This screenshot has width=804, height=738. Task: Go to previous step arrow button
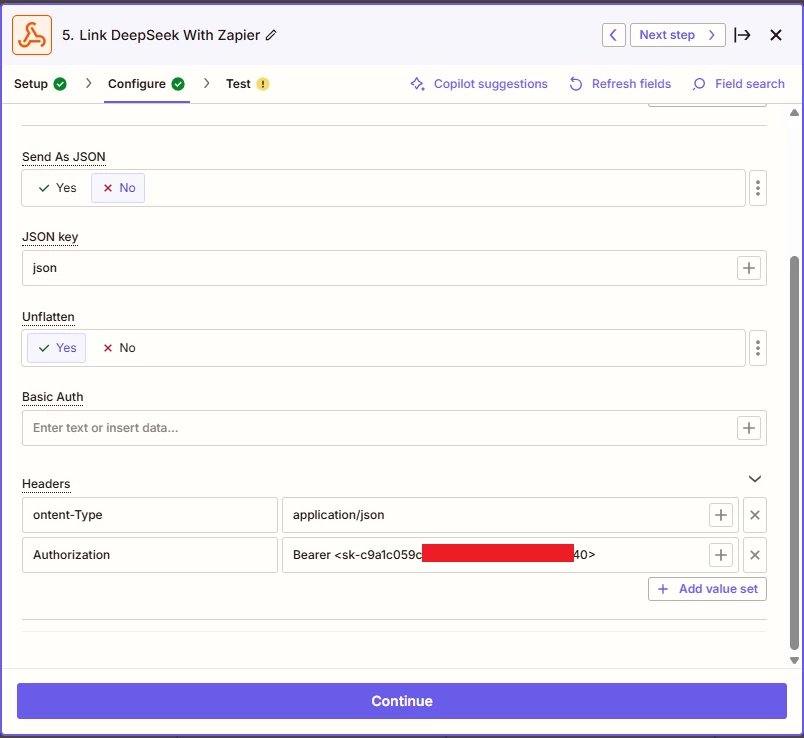(613, 35)
